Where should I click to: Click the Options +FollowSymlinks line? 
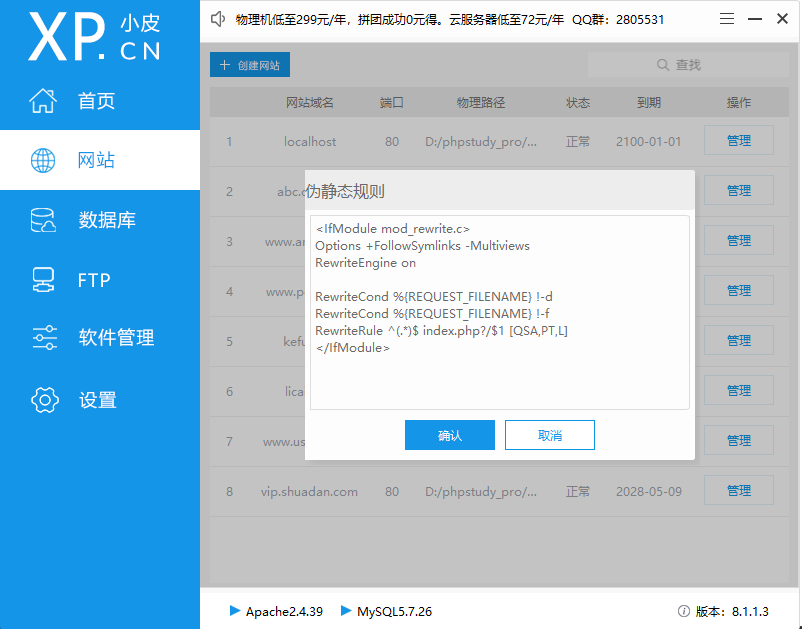point(422,246)
